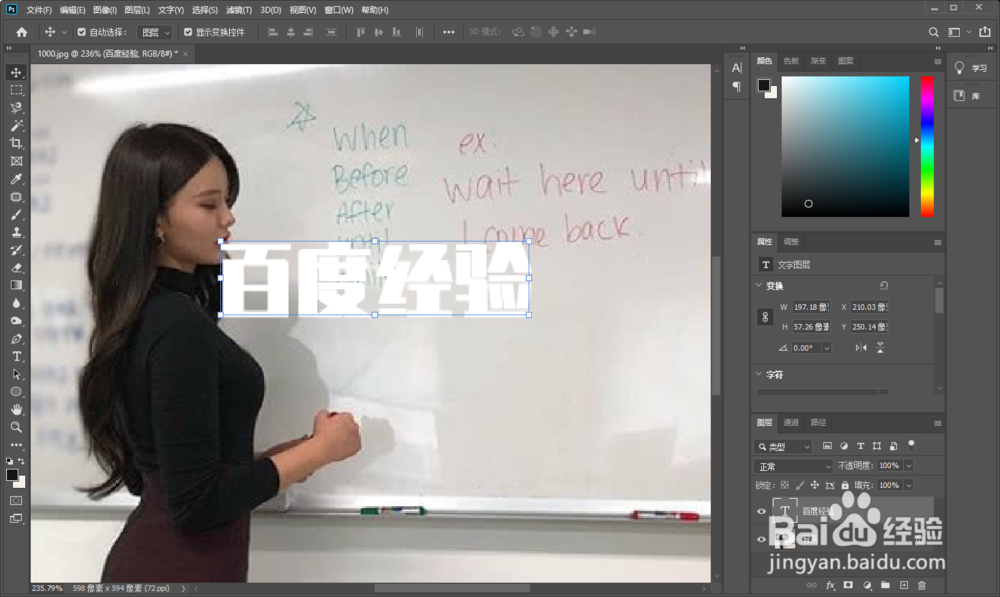
Task: Click the Home icon in options bar
Action: (x=22, y=32)
